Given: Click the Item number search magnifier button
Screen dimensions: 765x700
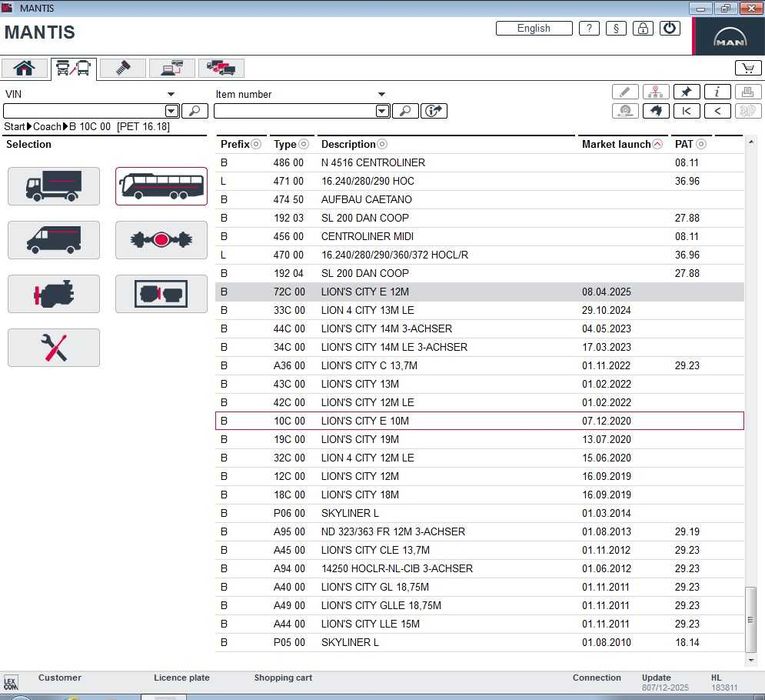Looking at the screenshot, I should [x=405, y=111].
